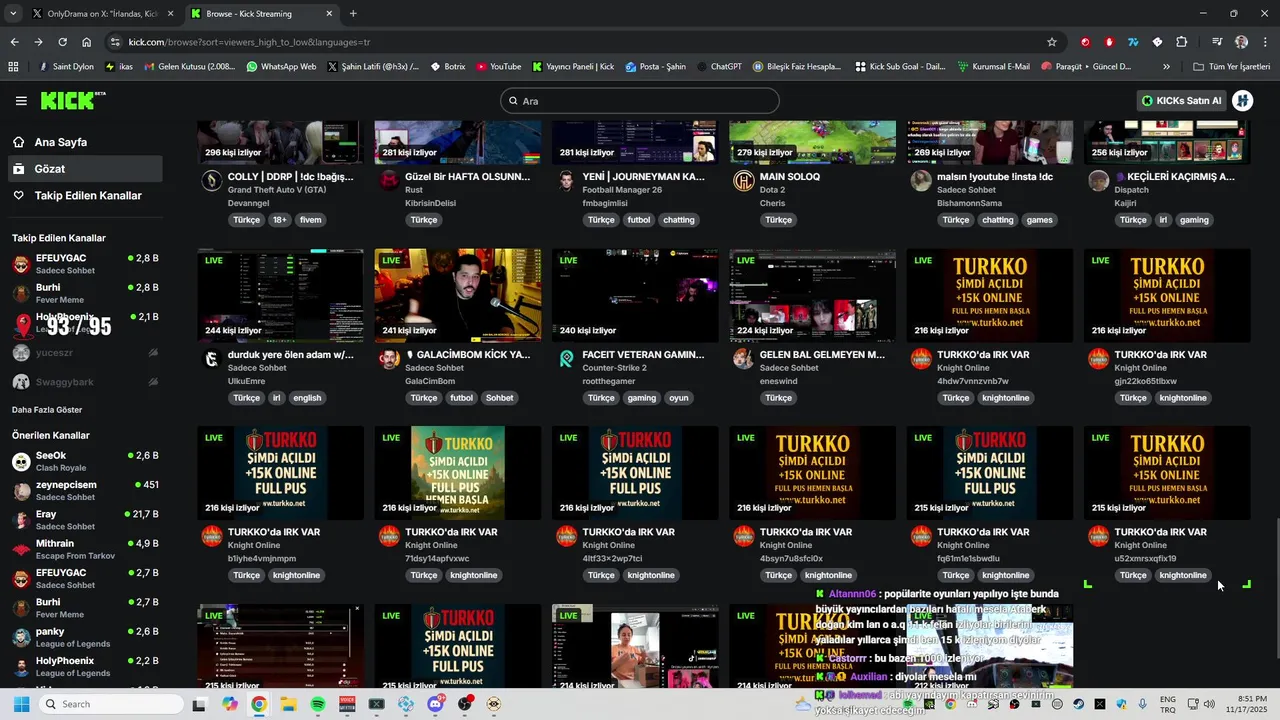The image size is (1280, 720).
Task: Click the Windows taskbar Search box
Action: click(x=112, y=704)
